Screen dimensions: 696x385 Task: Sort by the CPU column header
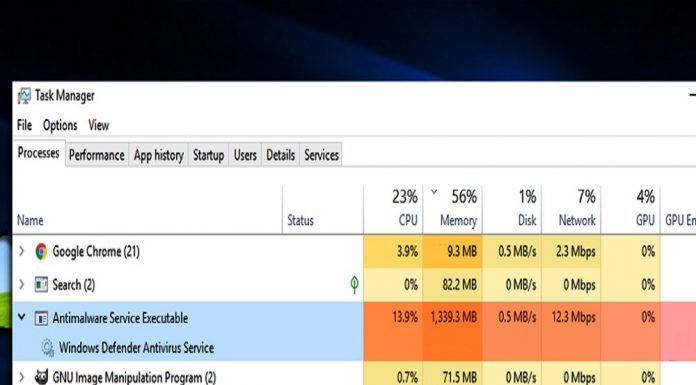click(393, 209)
